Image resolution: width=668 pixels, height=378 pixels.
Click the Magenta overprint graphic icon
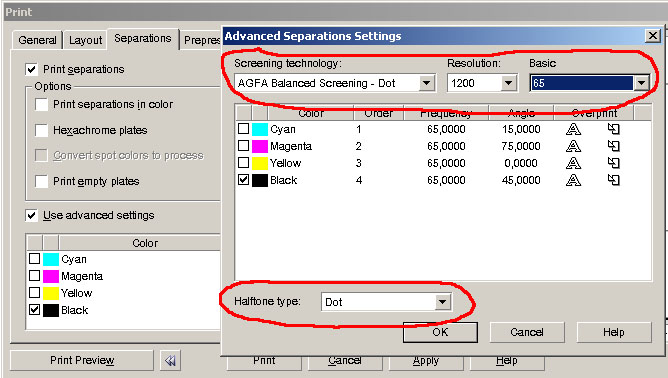(x=613, y=146)
